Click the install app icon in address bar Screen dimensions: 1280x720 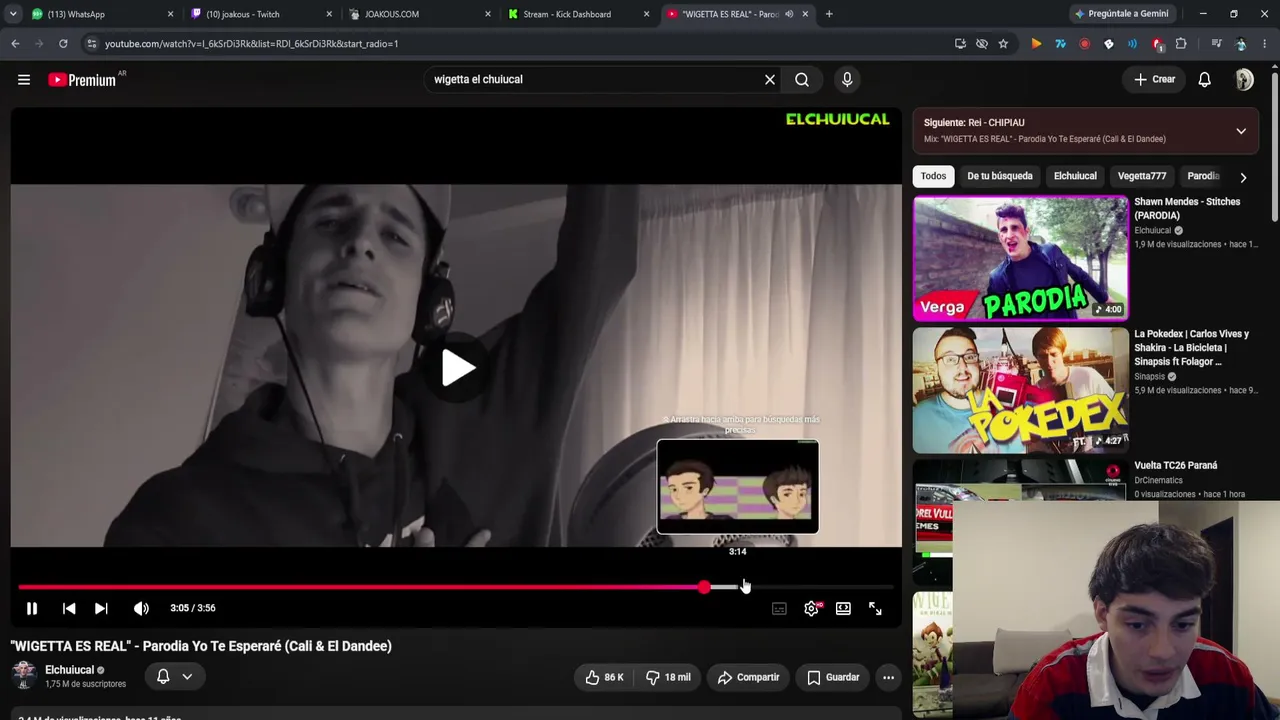click(x=960, y=44)
